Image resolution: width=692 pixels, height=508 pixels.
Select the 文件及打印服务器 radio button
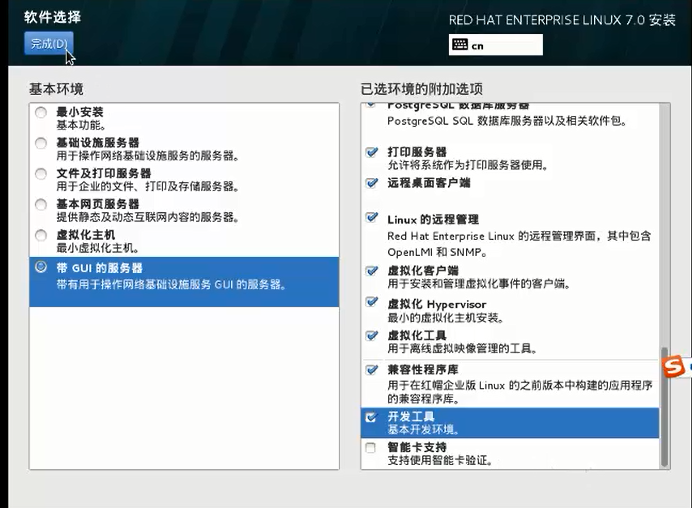click(x=41, y=174)
